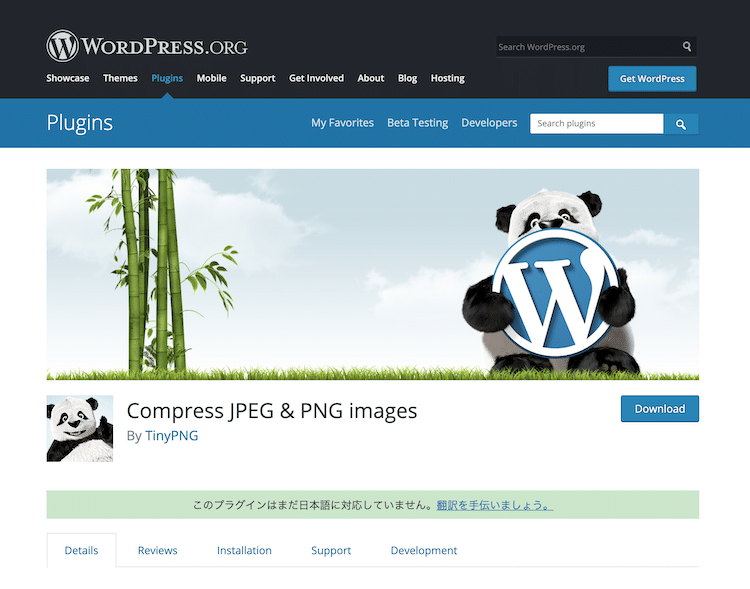This screenshot has width=750, height=589.
Task: Open the Hosting nav link
Action: [448, 78]
